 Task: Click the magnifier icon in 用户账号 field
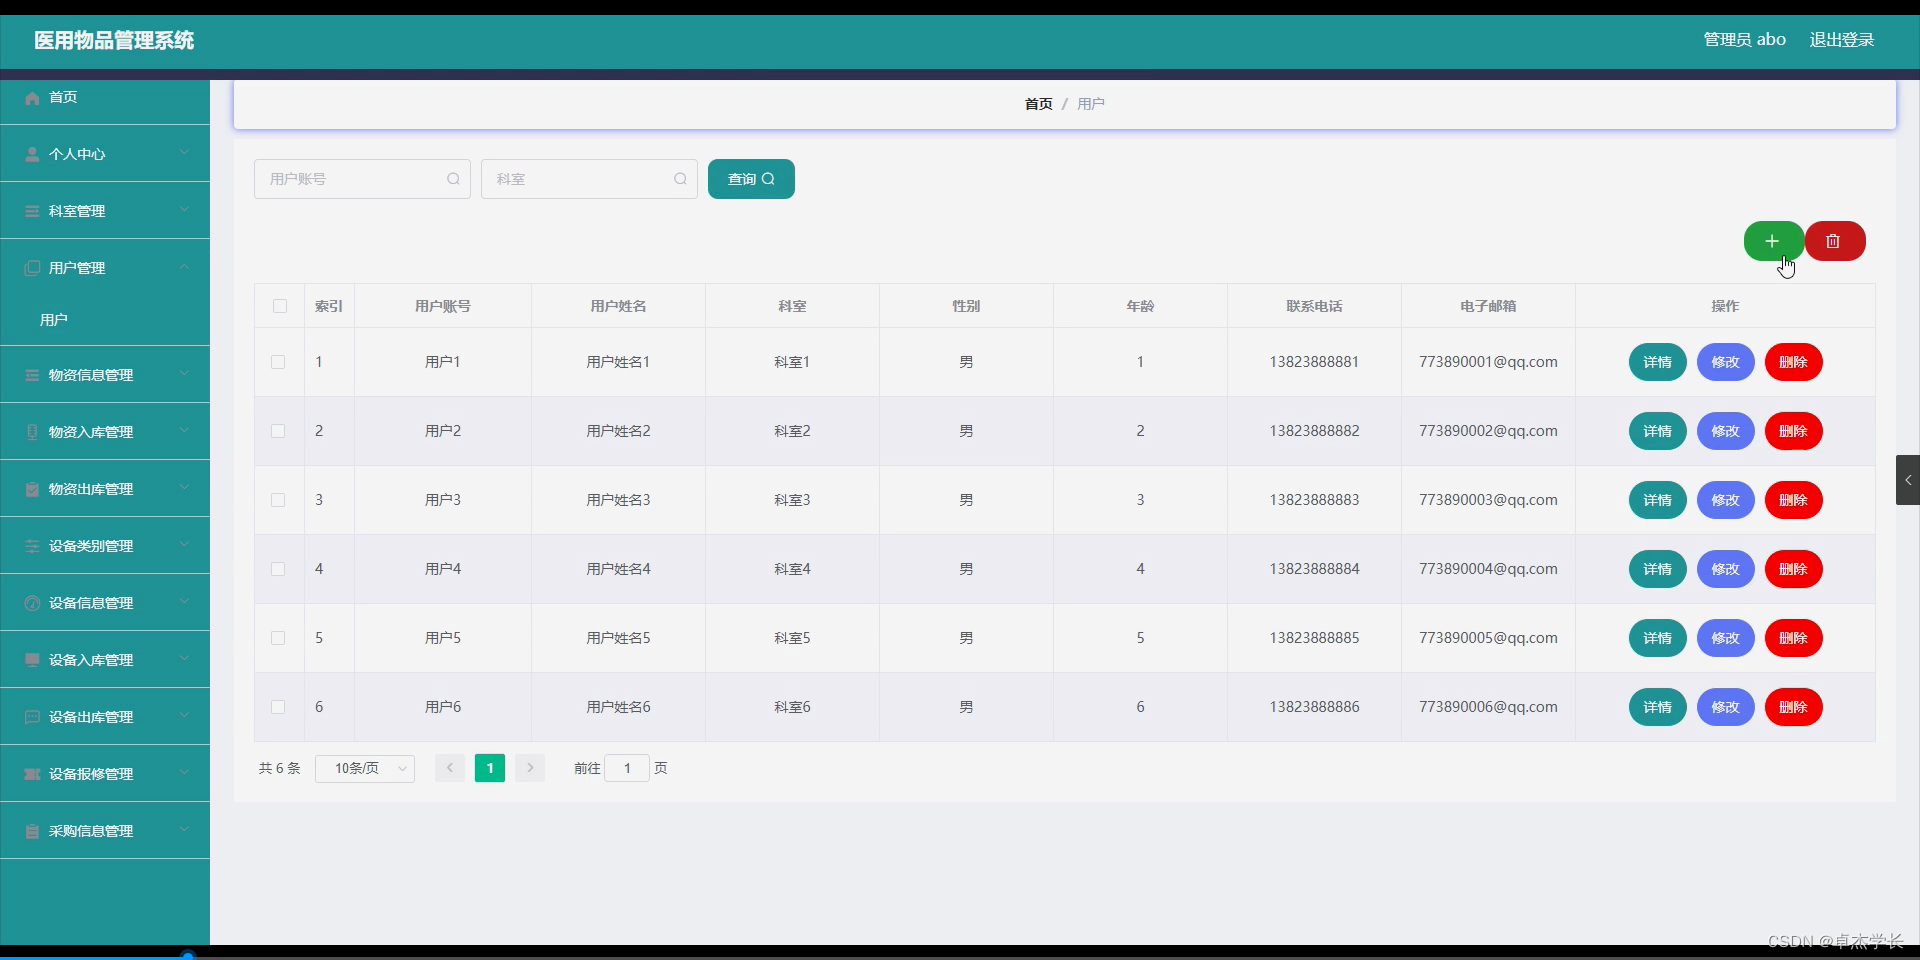click(453, 179)
